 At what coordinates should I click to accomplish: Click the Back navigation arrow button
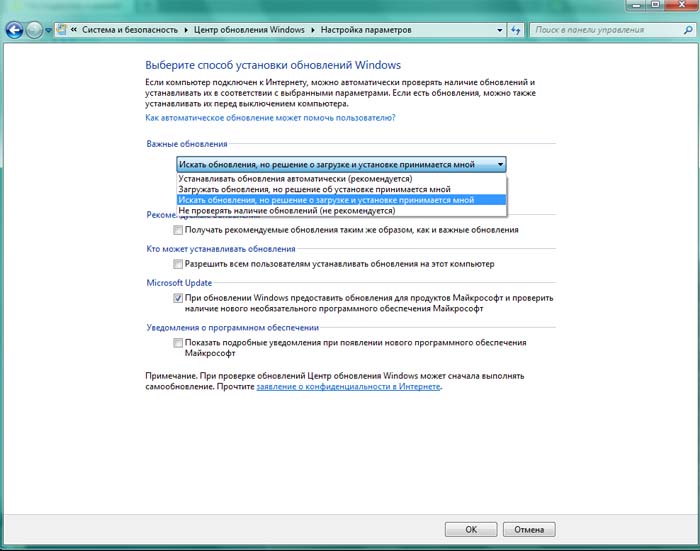(13, 31)
